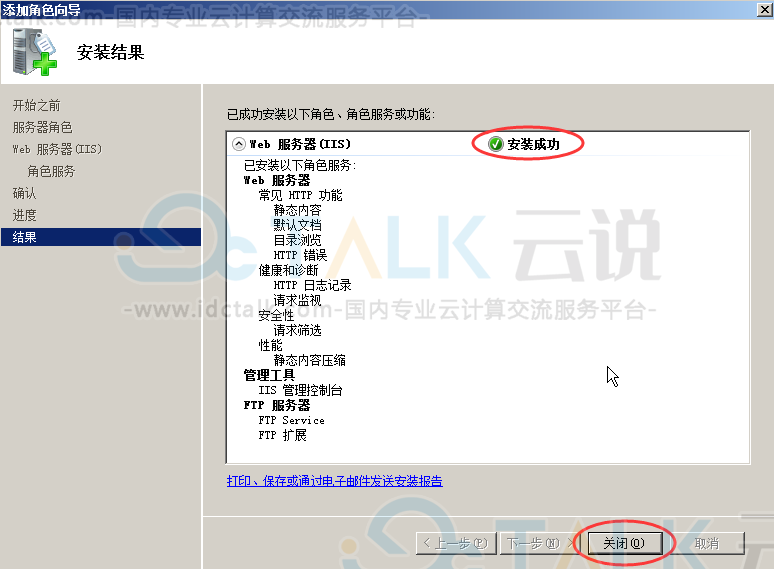Click 请求监视 entry
Viewport: 774px width, 569px height.
[297, 300]
